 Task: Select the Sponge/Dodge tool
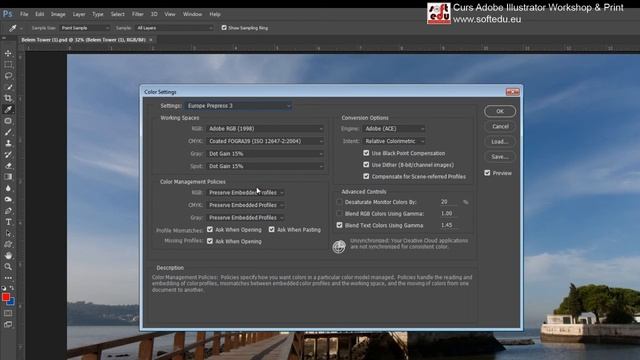(x=8, y=200)
